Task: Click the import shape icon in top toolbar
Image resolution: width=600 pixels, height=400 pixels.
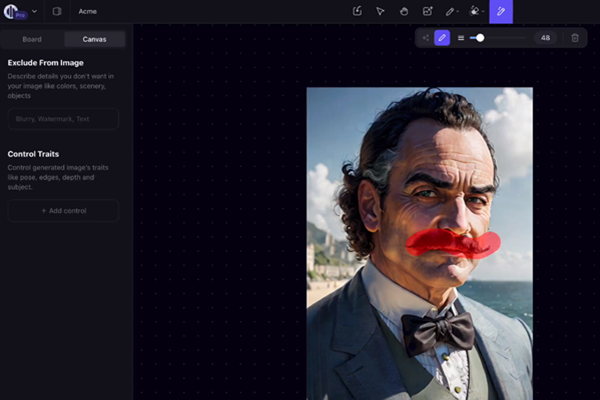Action: (357, 11)
